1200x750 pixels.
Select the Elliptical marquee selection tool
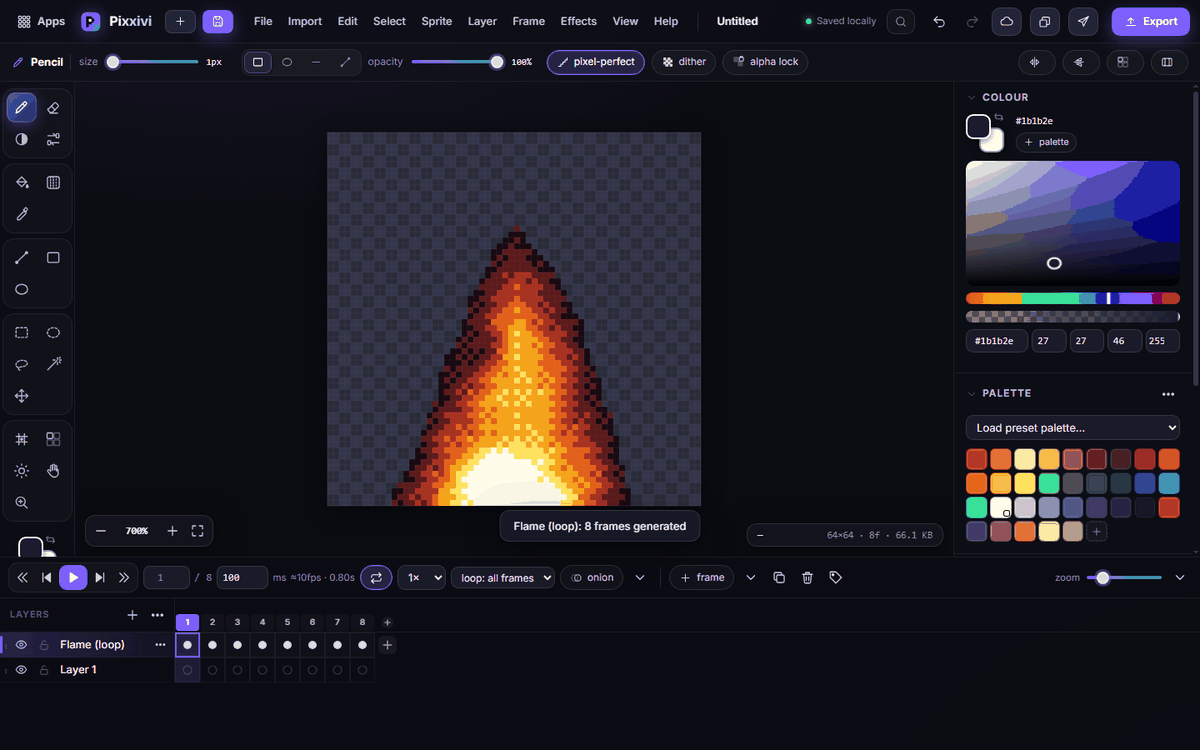(54, 332)
